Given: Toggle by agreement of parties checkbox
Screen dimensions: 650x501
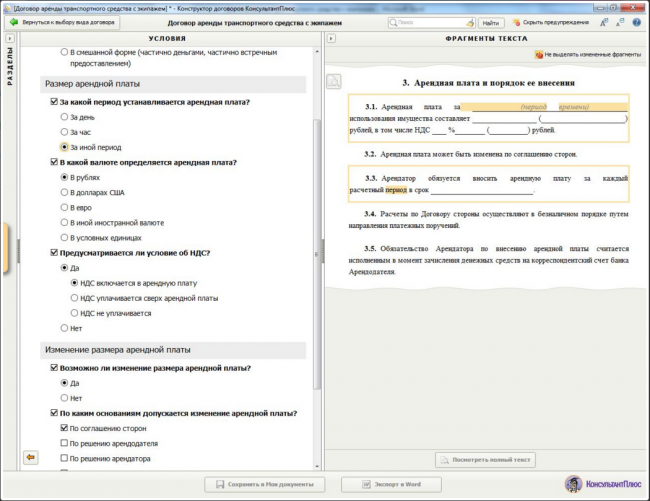Looking at the screenshot, I should (64, 428).
